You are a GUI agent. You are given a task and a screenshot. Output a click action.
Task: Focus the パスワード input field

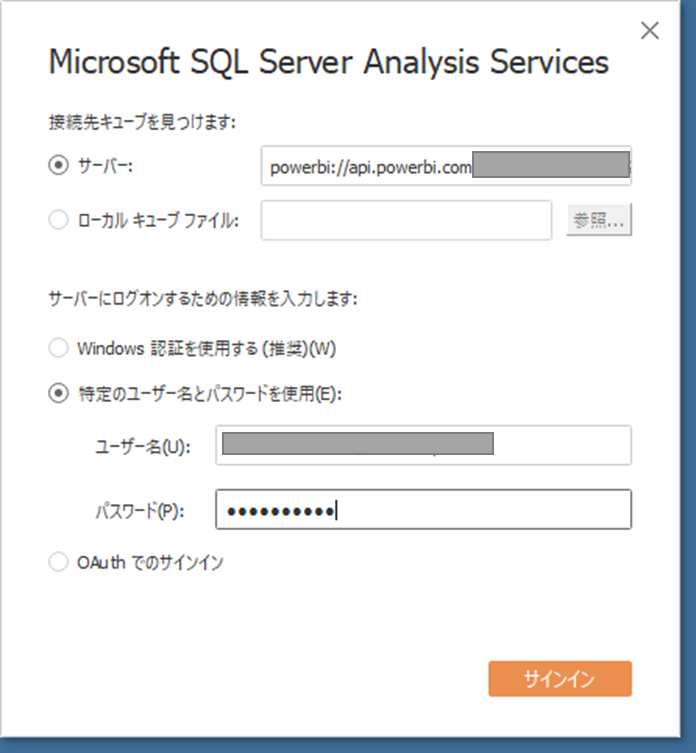pos(423,510)
